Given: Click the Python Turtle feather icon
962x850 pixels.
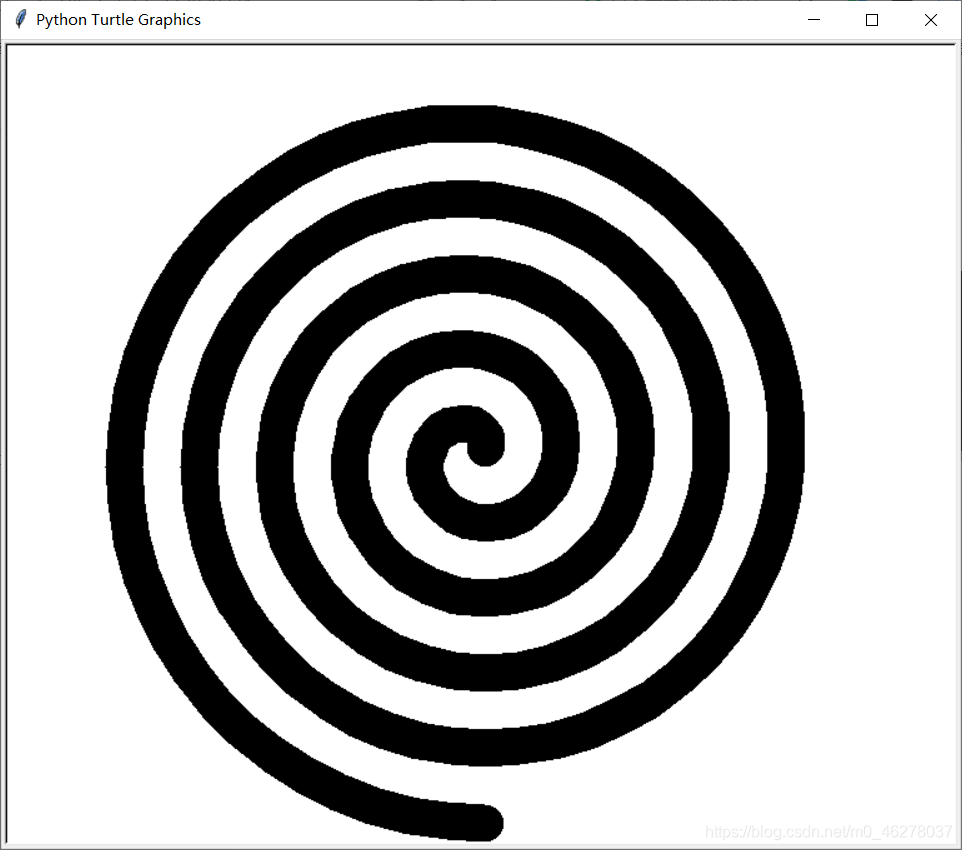Looking at the screenshot, I should click(x=21, y=20).
